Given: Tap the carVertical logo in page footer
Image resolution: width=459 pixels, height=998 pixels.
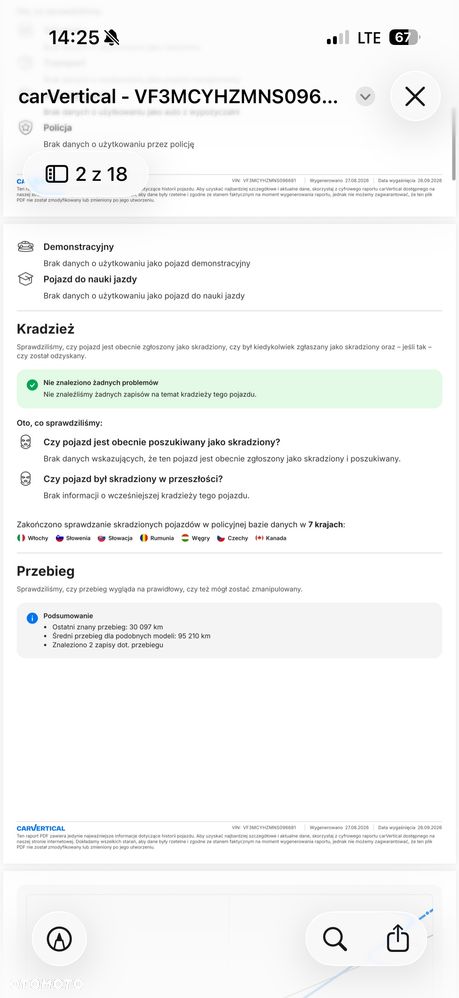Looking at the screenshot, I should click(41, 828).
